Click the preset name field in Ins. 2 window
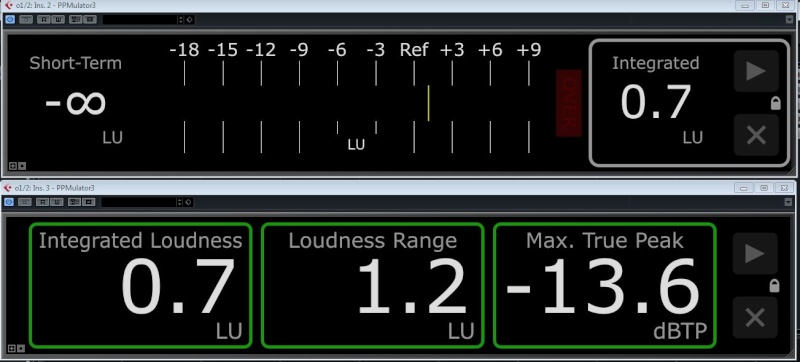This screenshot has width=800, height=362. click(x=140, y=19)
